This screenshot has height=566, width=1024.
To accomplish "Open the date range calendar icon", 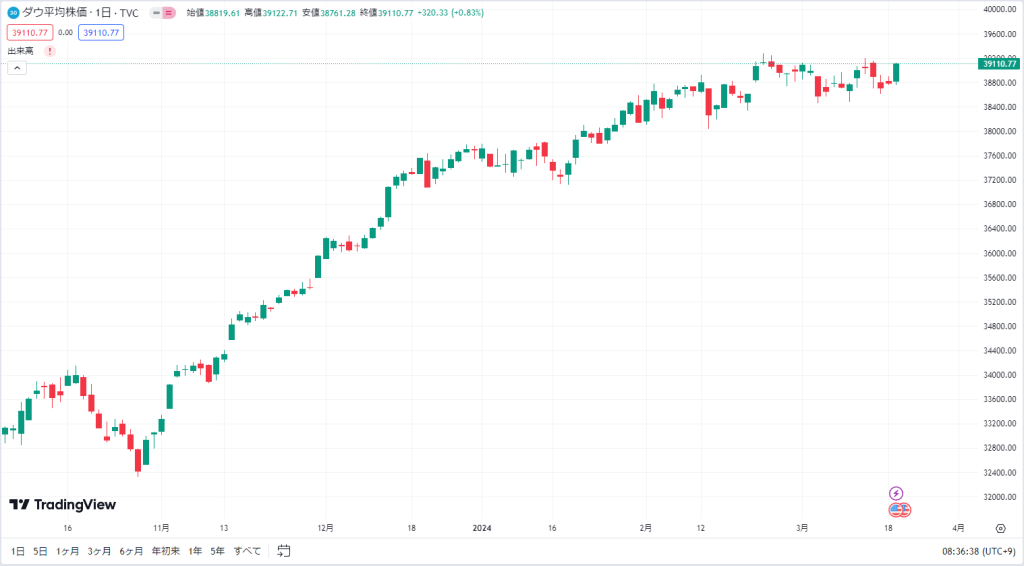I will (x=283, y=551).
